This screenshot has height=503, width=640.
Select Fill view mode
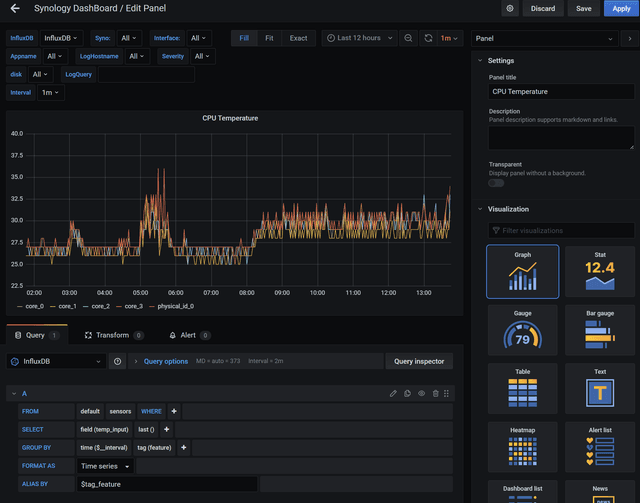point(244,38)
